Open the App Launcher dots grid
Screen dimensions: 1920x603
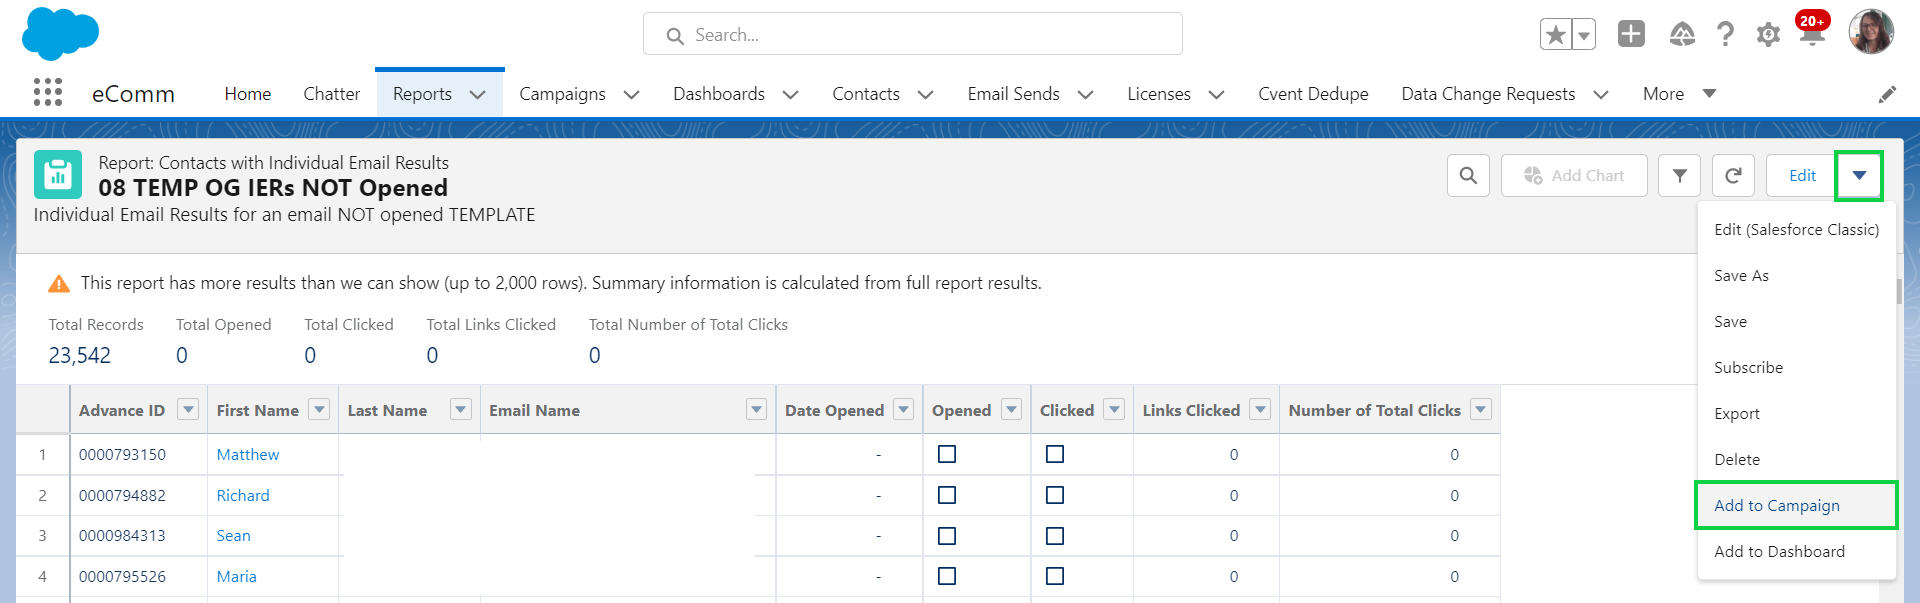click(x=47, y=92)
